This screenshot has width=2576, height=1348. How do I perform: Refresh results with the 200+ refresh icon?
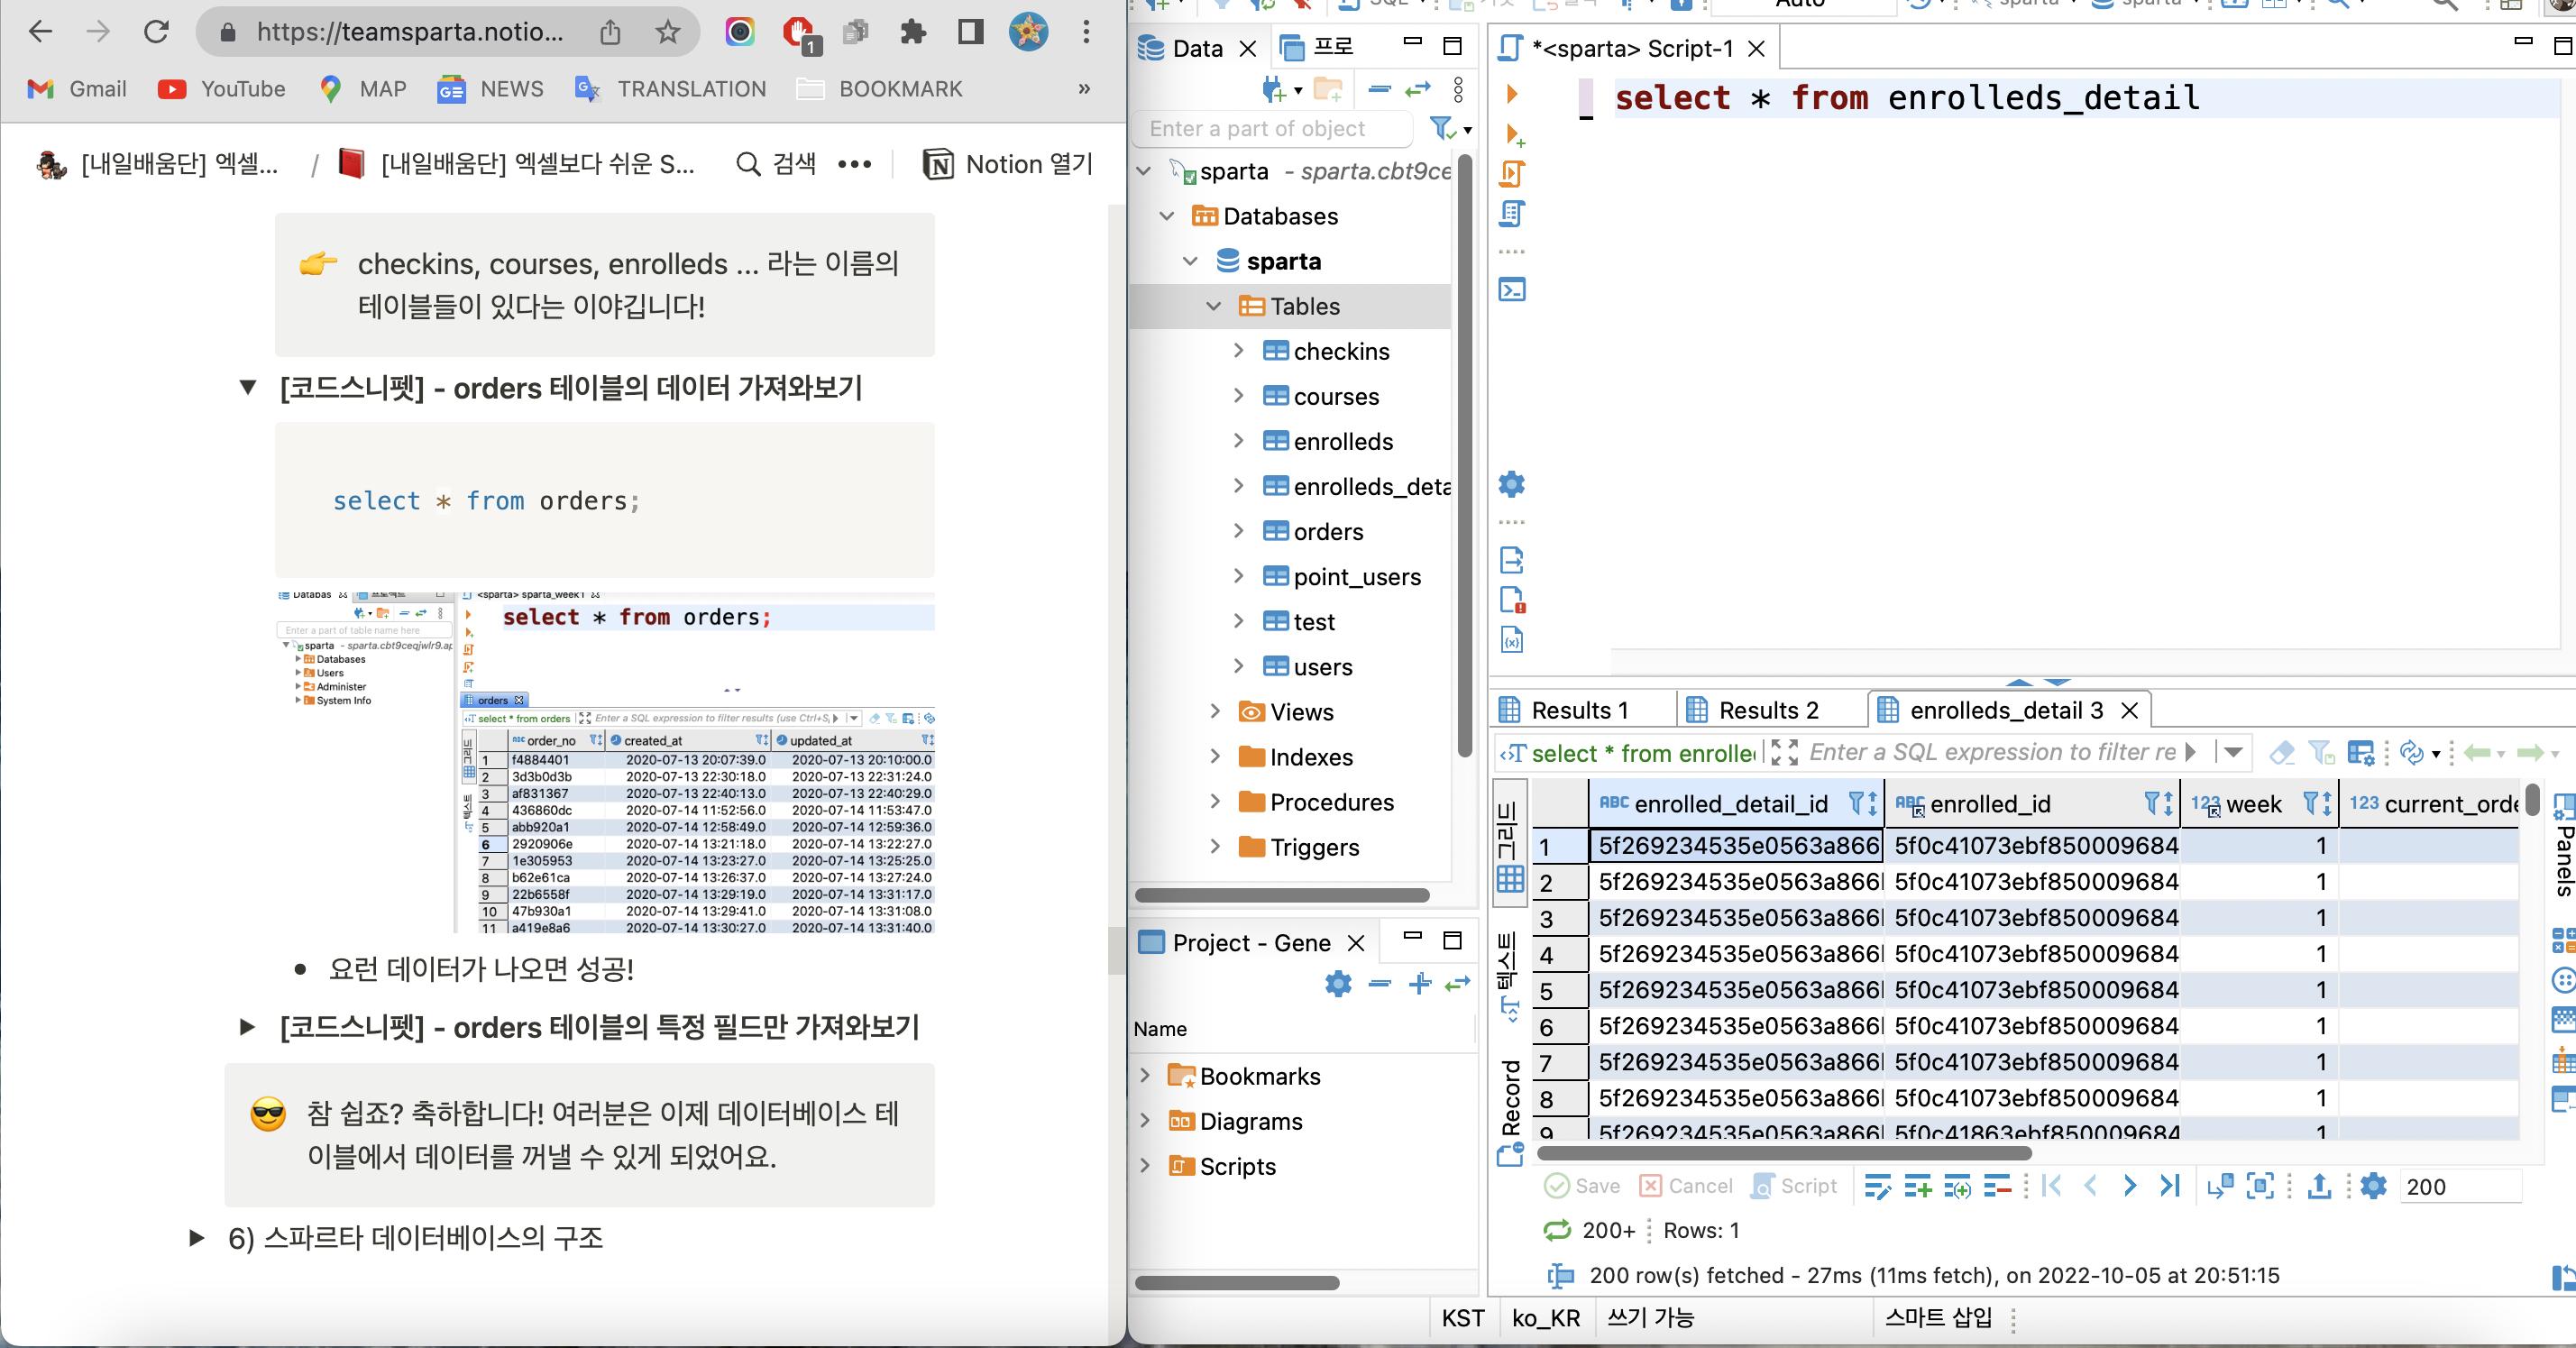pos(1557,1230)
